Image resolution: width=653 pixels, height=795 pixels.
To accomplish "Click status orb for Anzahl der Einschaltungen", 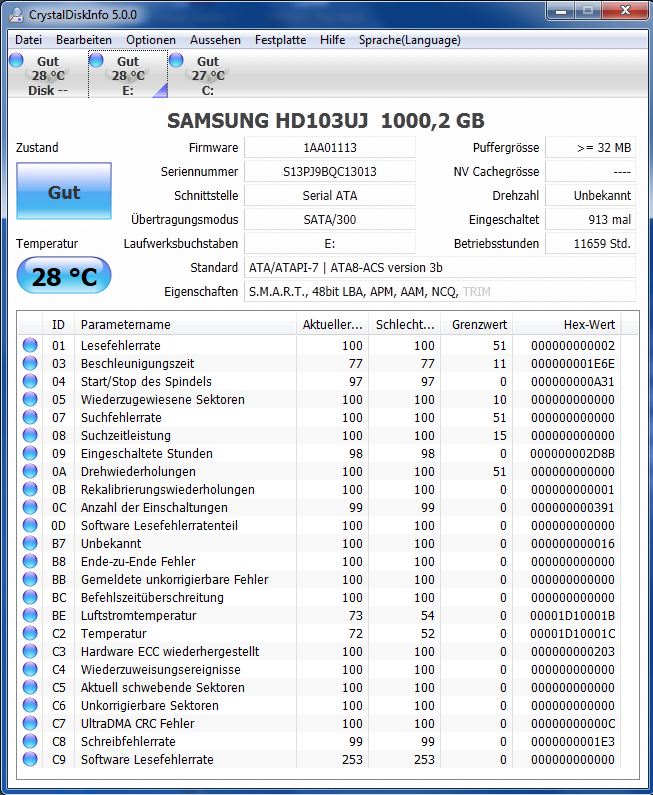I will pyautogui.click(x=30, y=507).
